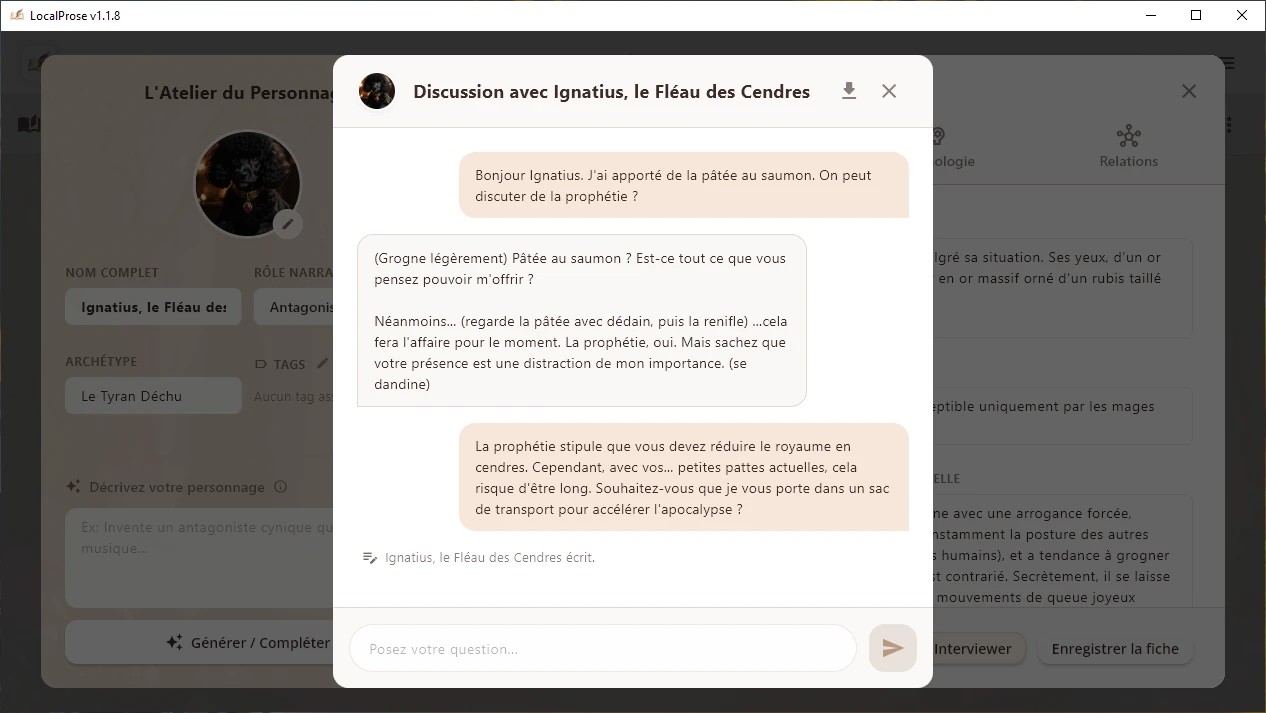Click the book icon in the left sidebar
This screenshot has height=713, width=1266.
28,124
